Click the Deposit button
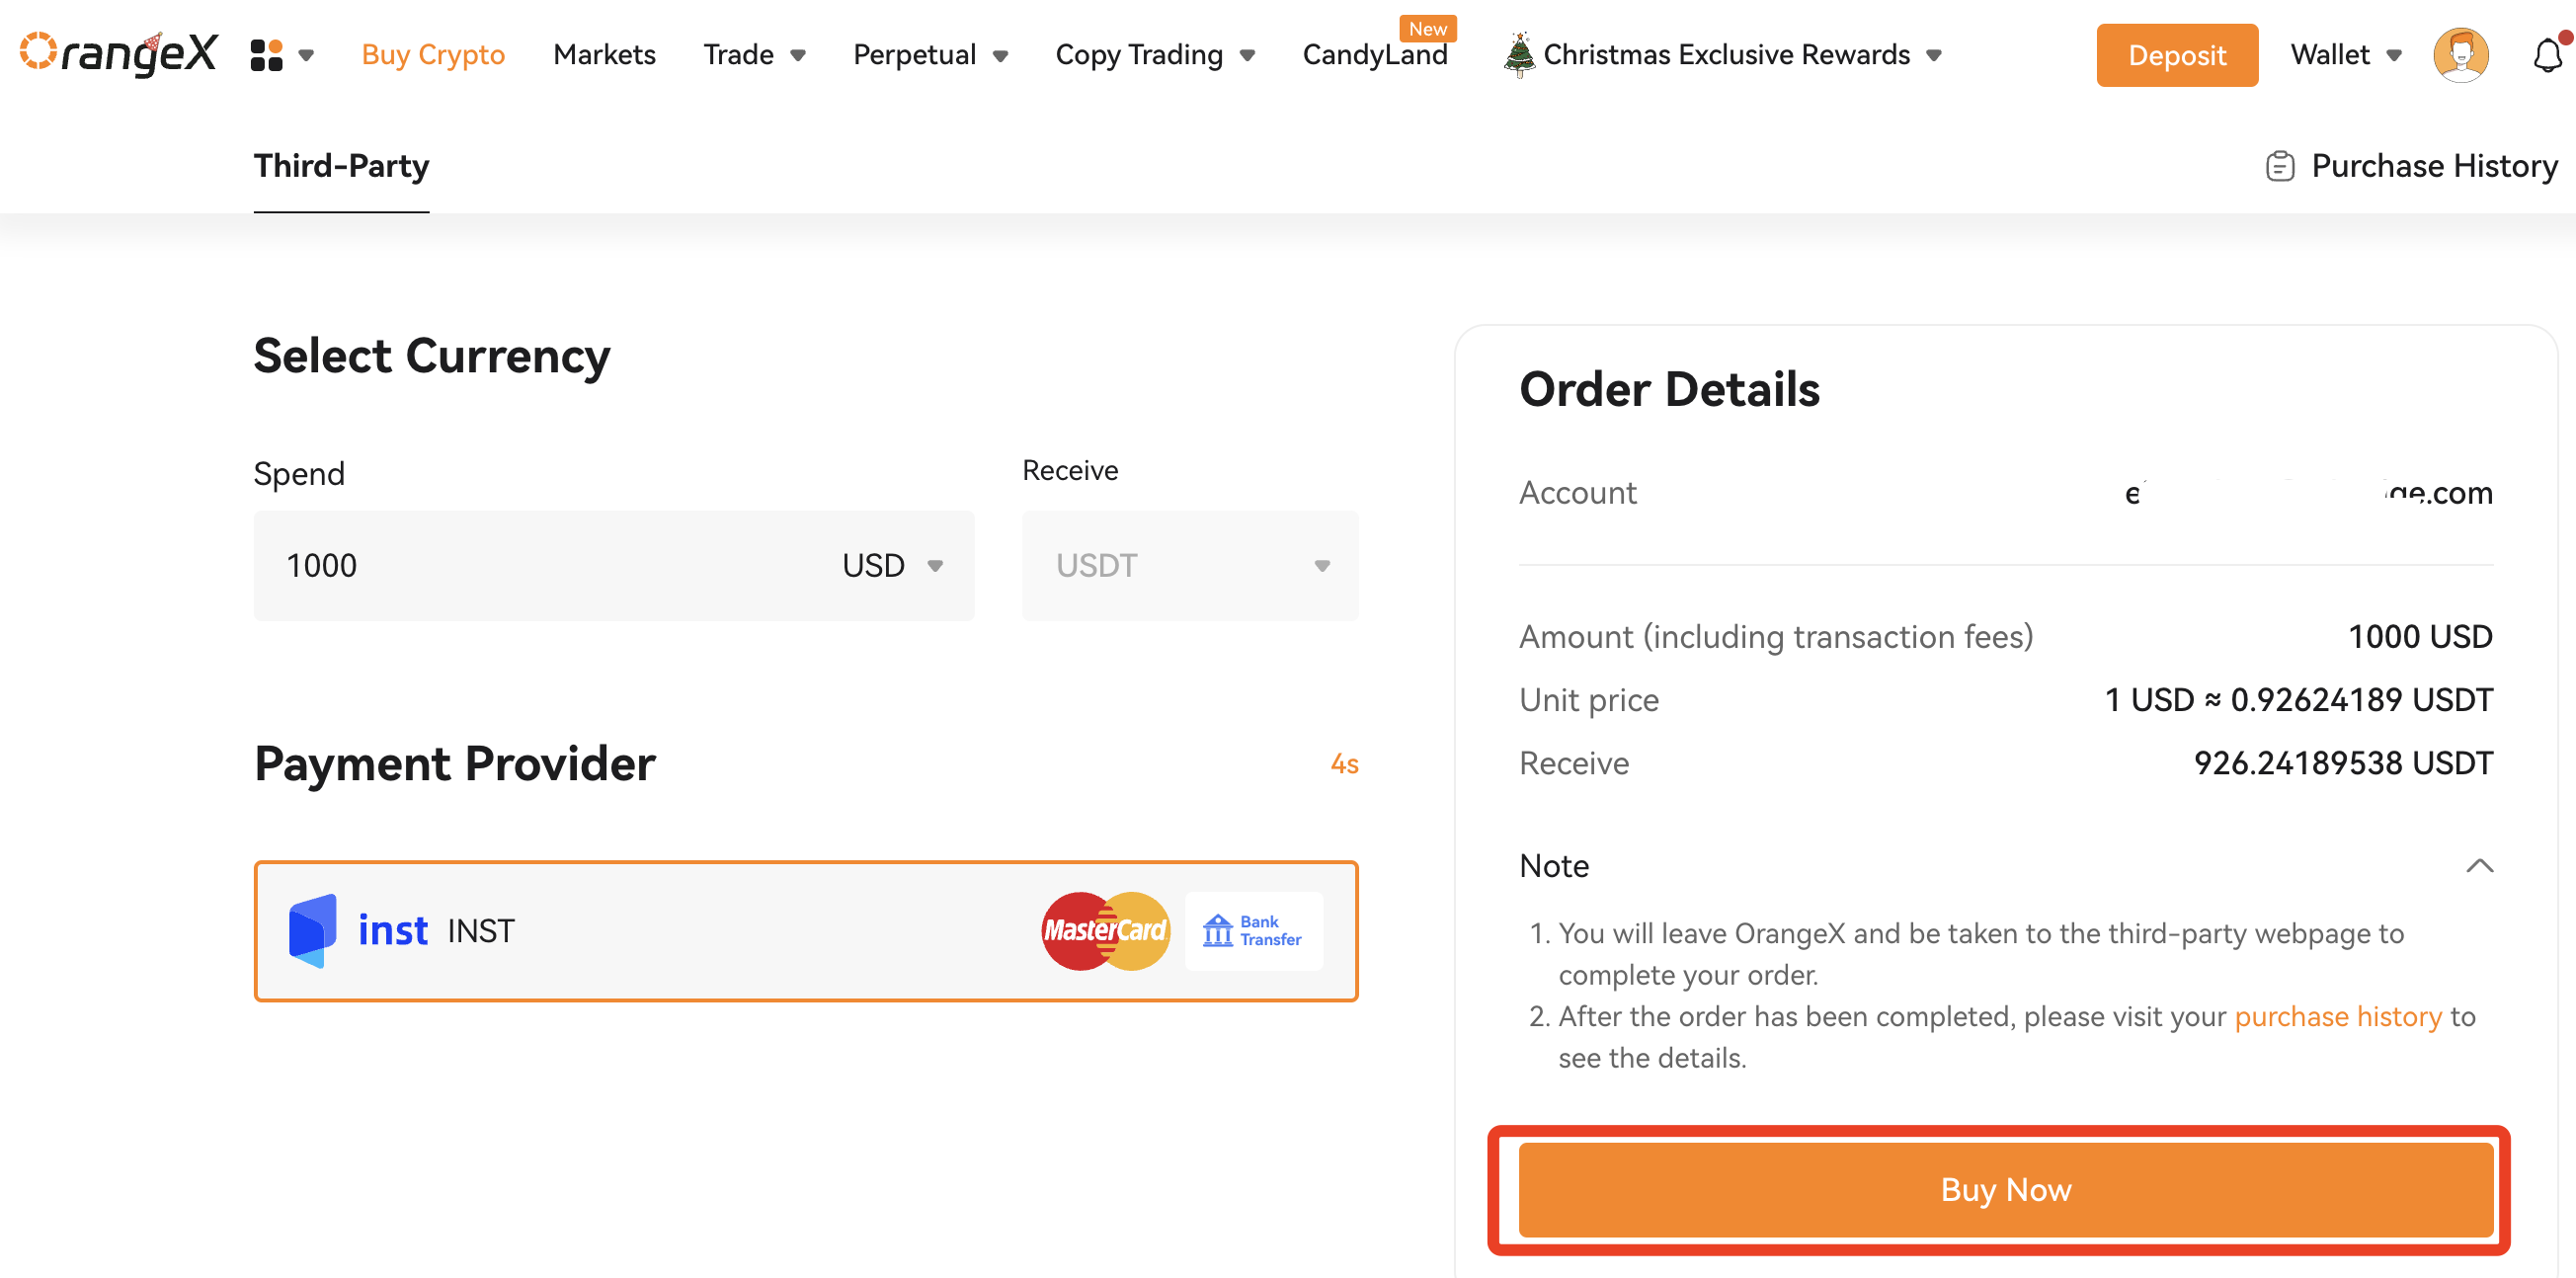 [2177, 55]
